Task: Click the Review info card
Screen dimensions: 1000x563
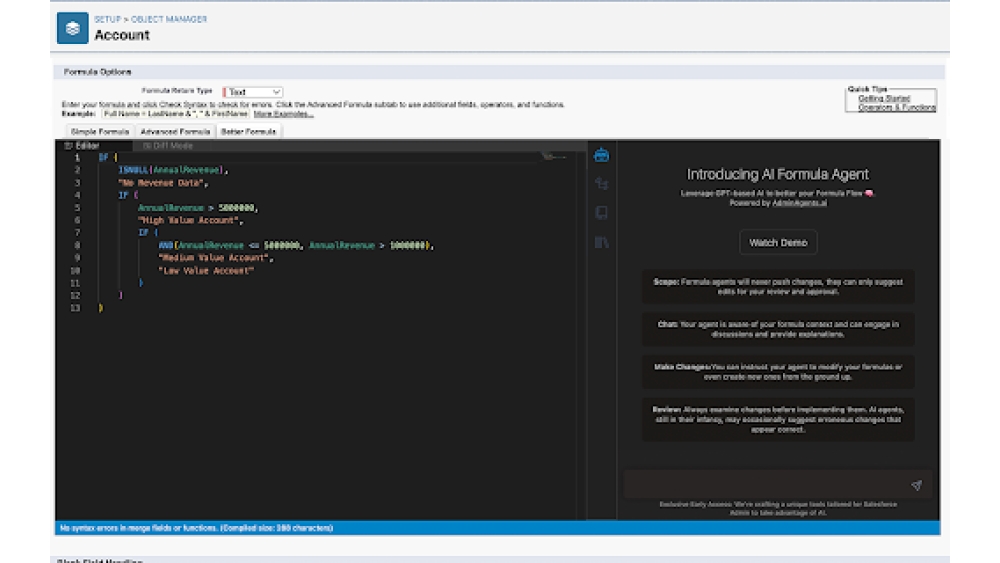Action: pyautogui.click(x=778, y=420)
